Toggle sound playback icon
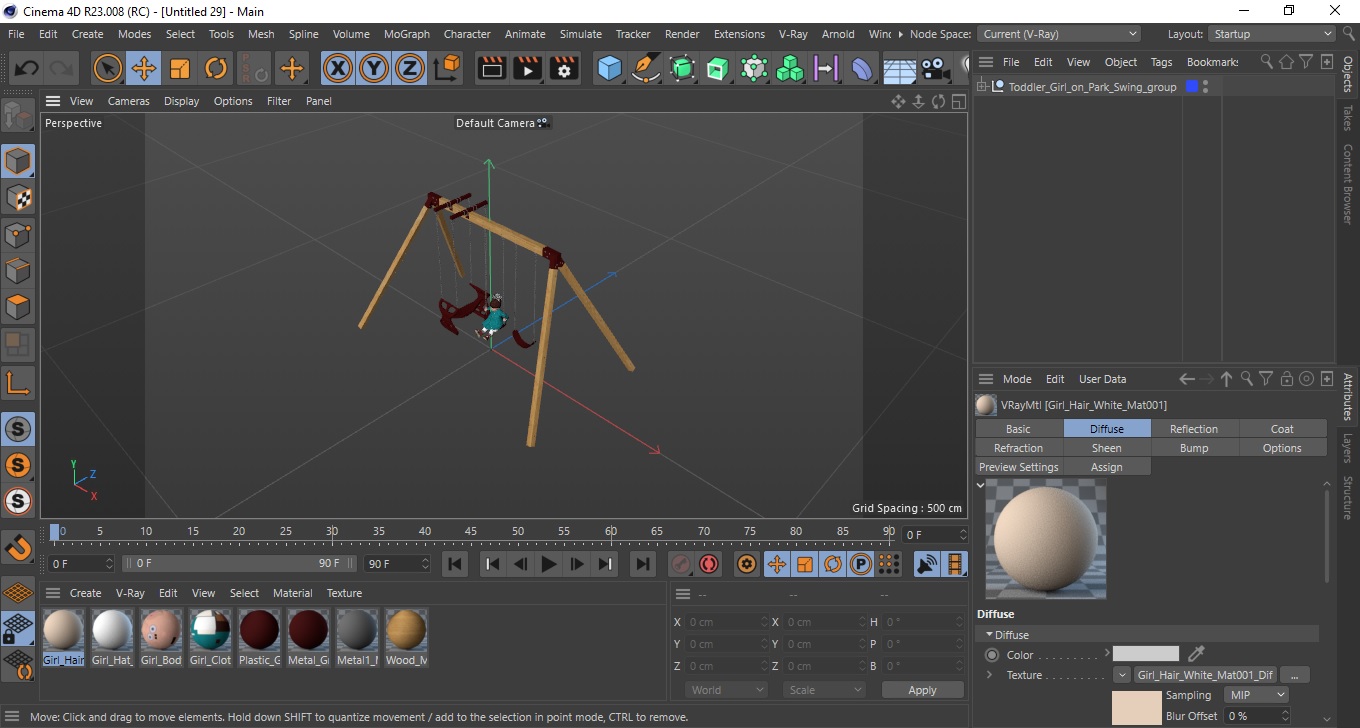Viewport: 1360px width, 728px height. [x=927, y=564]
